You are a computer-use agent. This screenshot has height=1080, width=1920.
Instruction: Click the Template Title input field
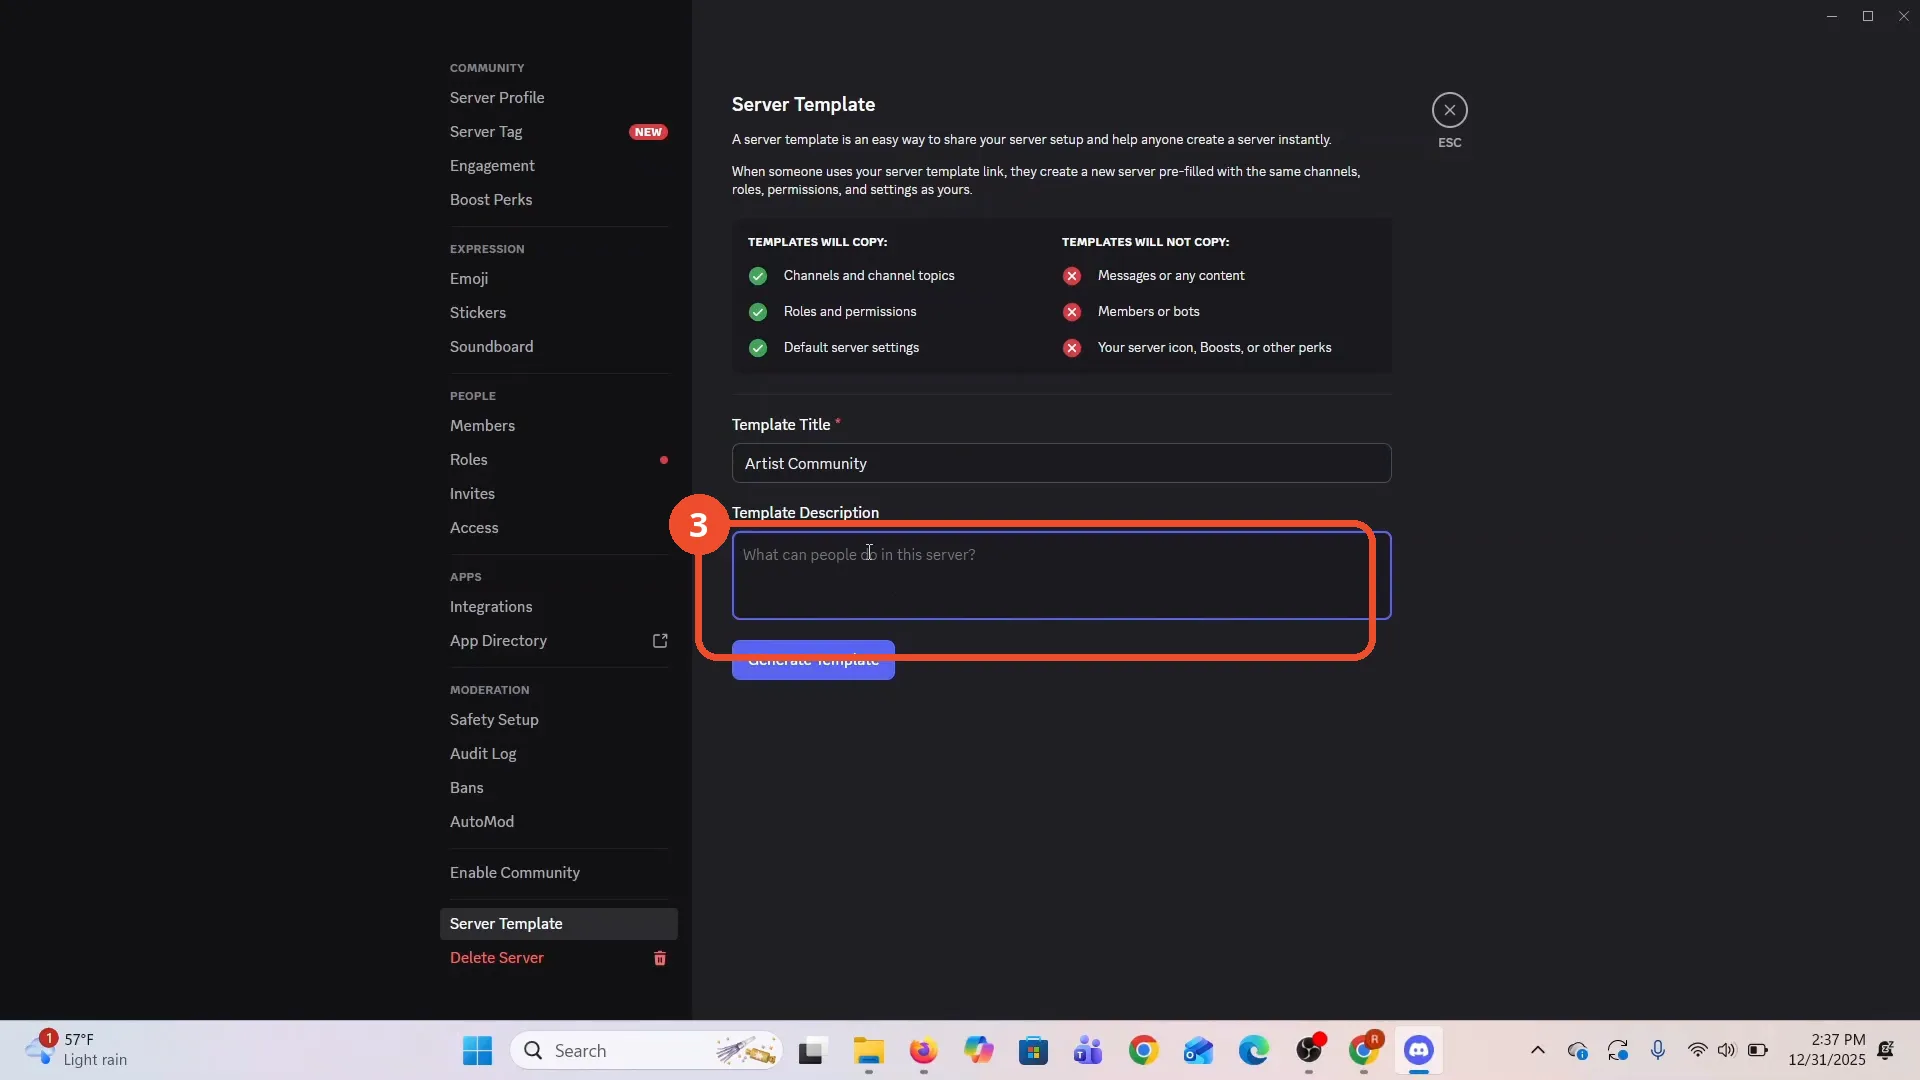coord(1061,463)
